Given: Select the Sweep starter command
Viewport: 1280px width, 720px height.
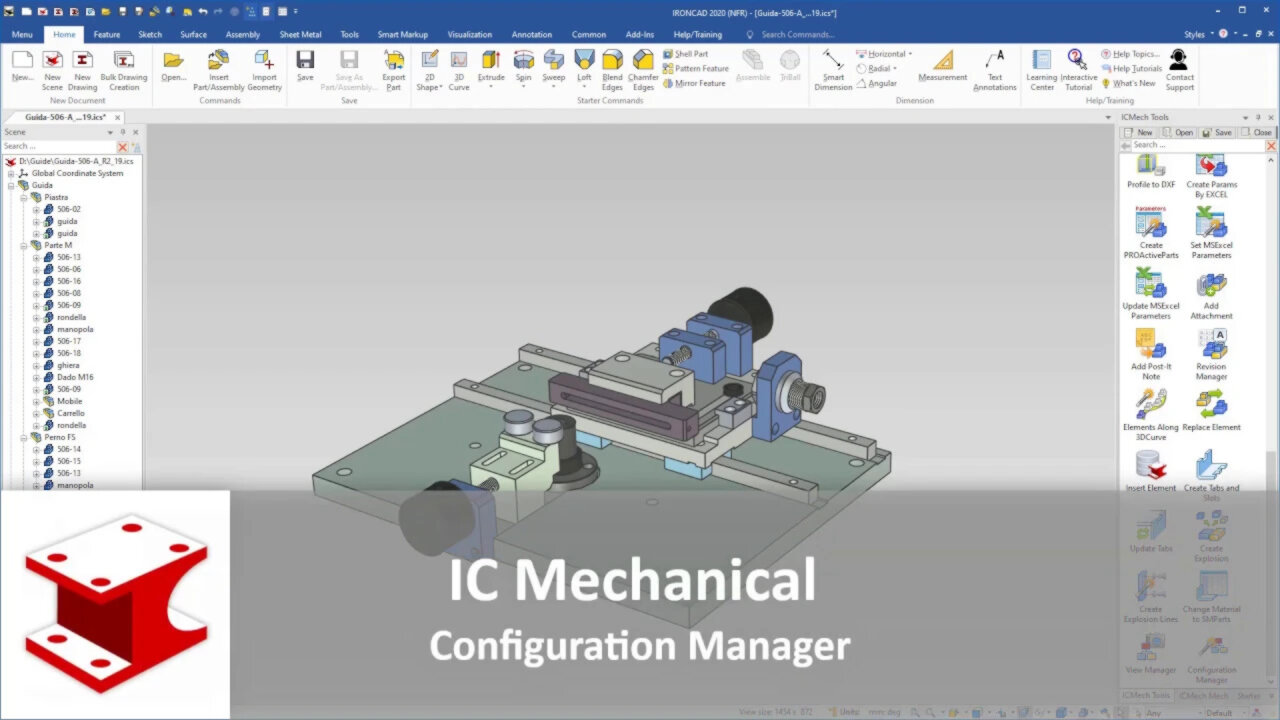Looking at the screenshot, I should [553, 68].
